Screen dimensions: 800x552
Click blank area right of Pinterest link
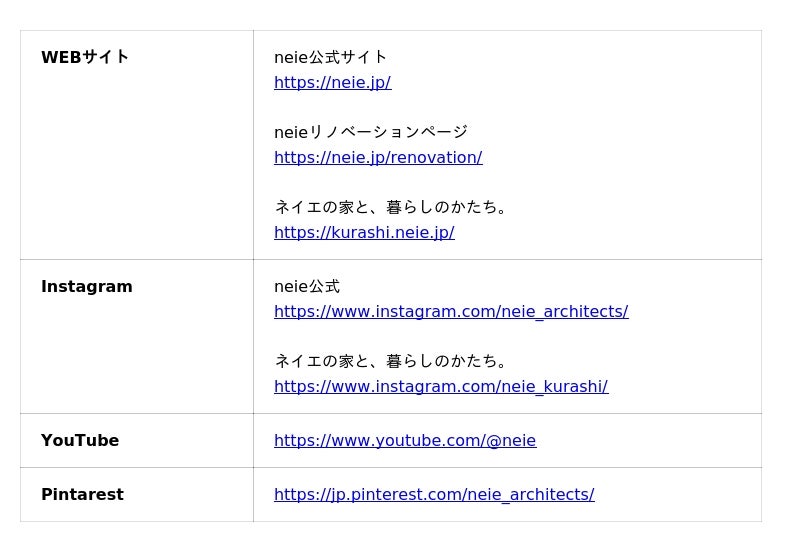coord(680,495)
